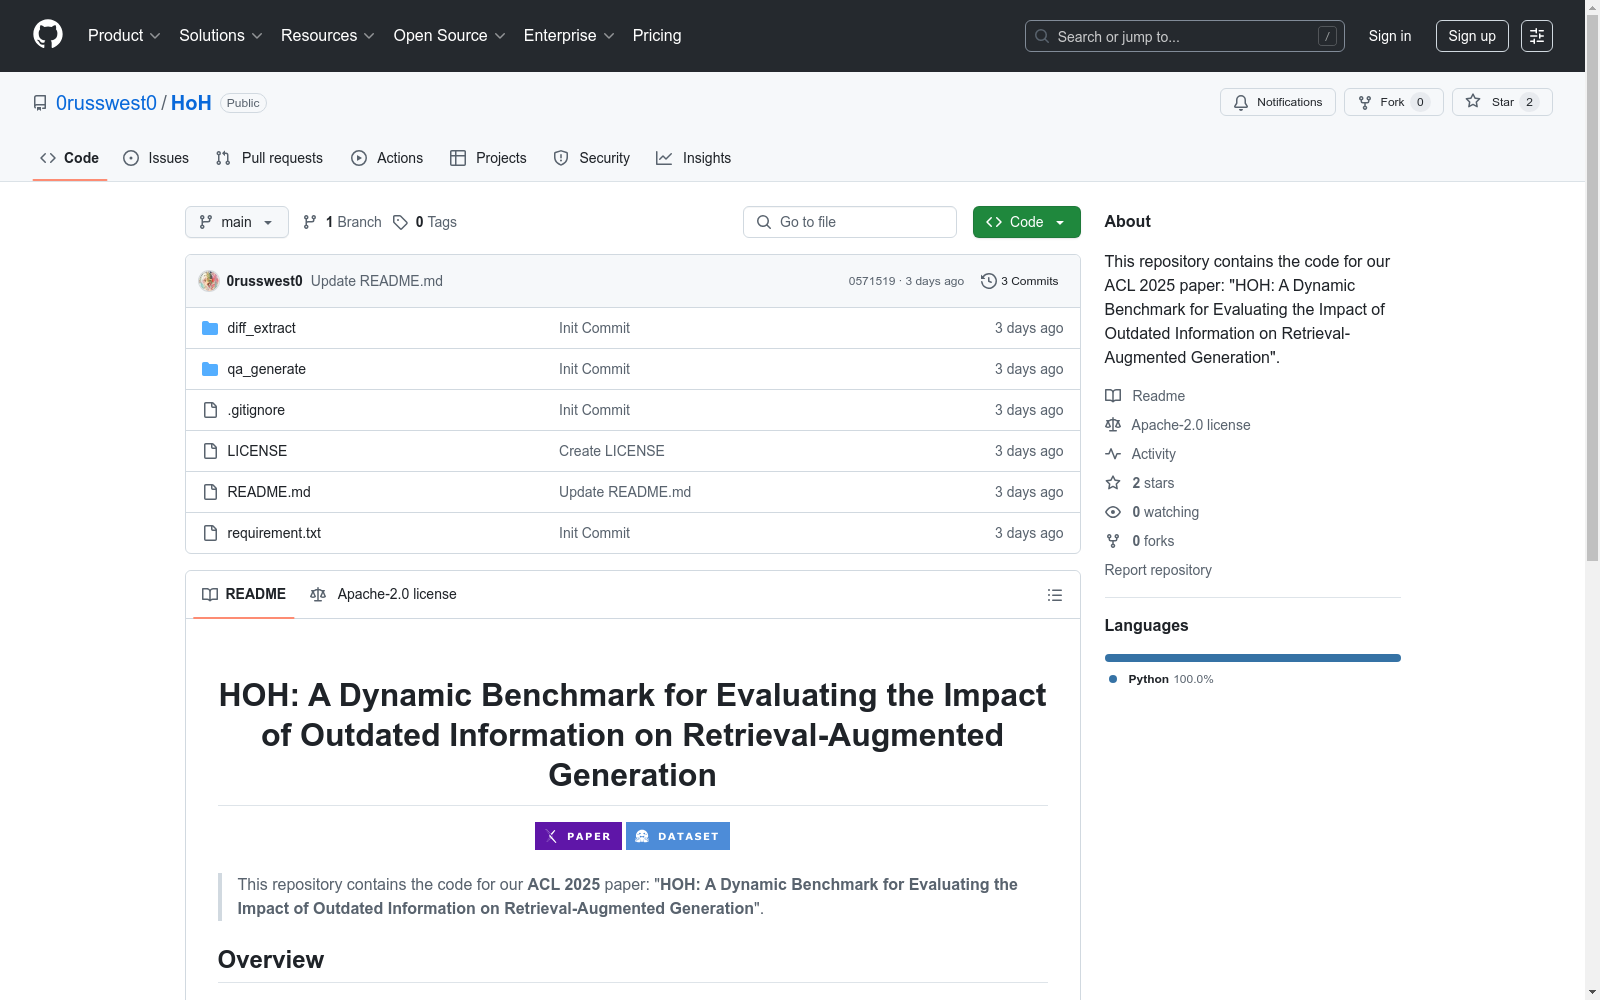
Task: Open the PAPER badge
Action: pos(578,836)
